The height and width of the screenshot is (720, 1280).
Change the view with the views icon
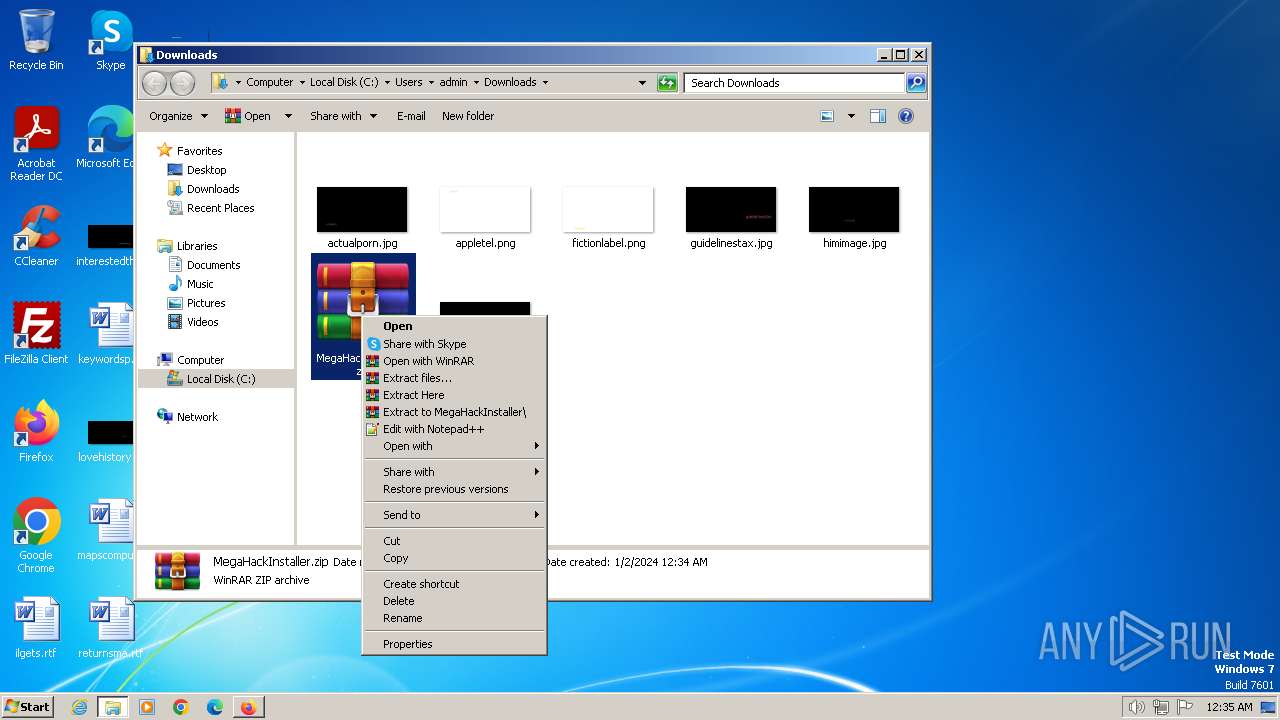827,116
